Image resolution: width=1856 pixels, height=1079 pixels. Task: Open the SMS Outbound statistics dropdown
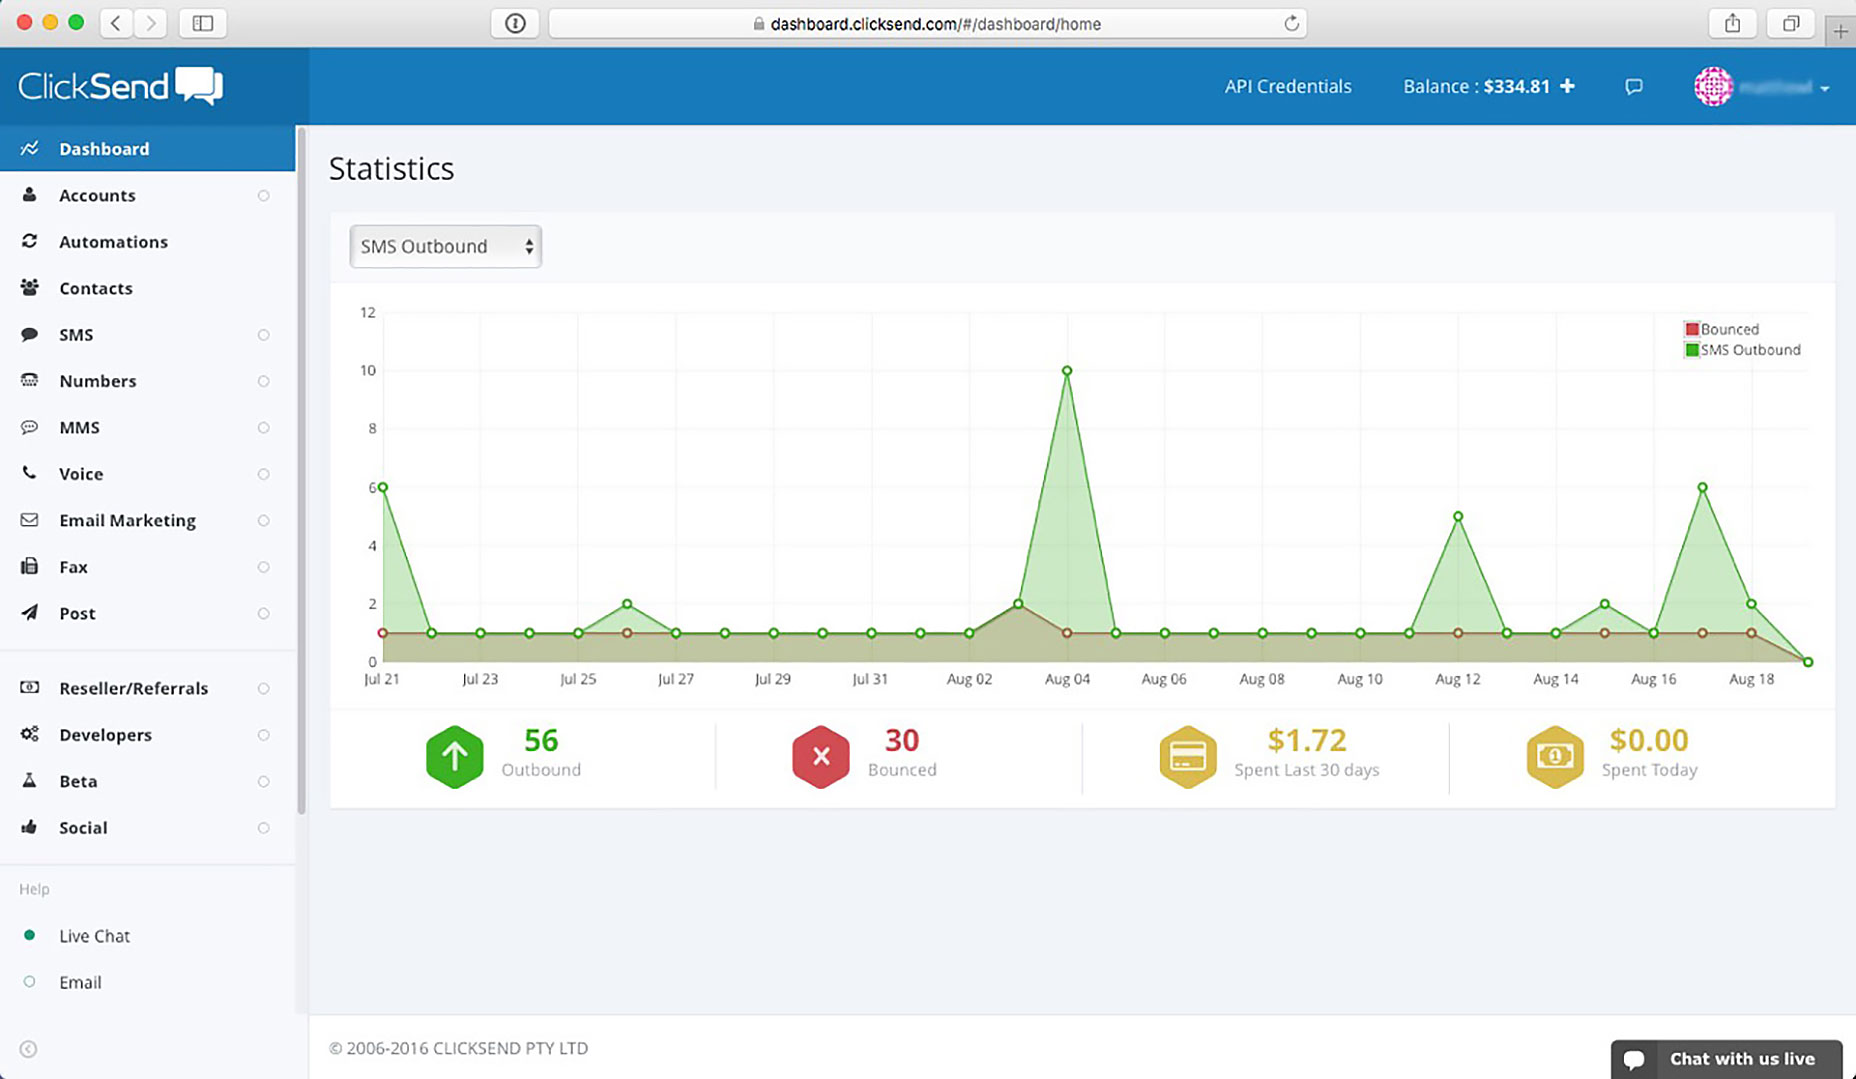click(445, 247)
